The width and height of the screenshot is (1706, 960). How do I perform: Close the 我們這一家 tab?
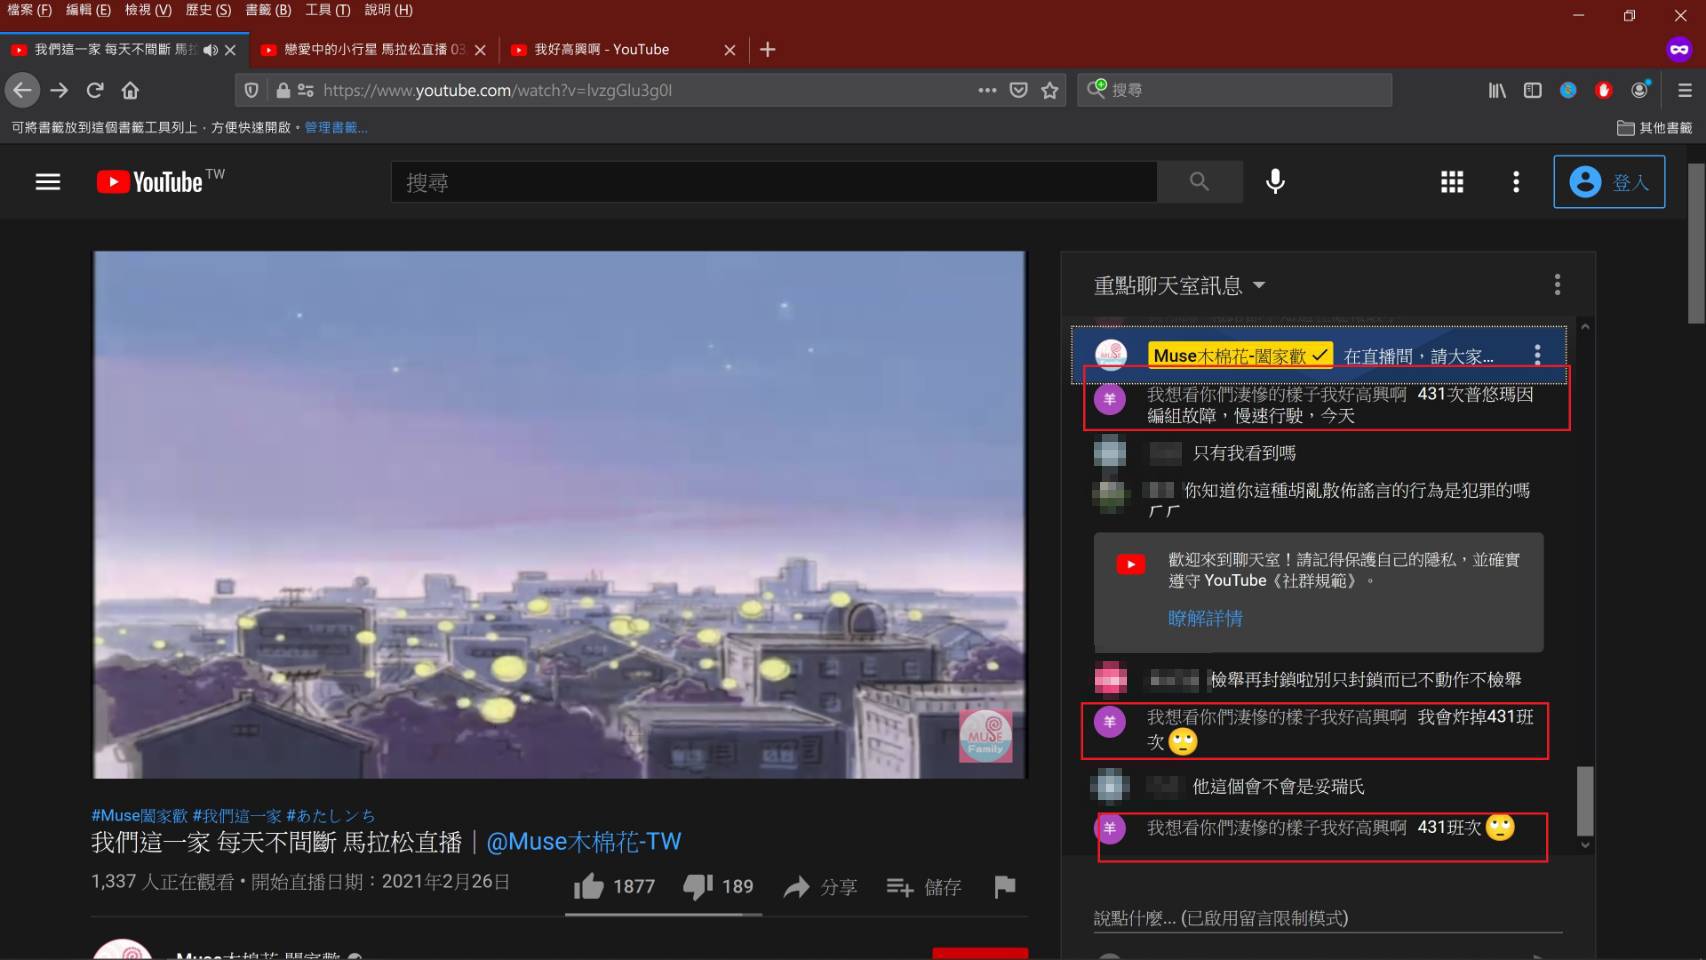(x=230, y=49)
